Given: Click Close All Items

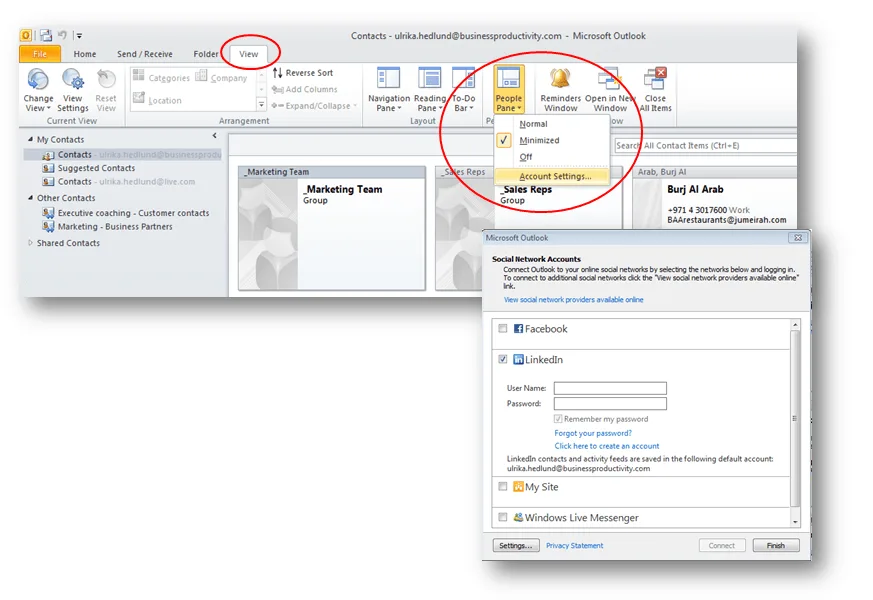Looking at the screenshot, I should click(655, 90).
